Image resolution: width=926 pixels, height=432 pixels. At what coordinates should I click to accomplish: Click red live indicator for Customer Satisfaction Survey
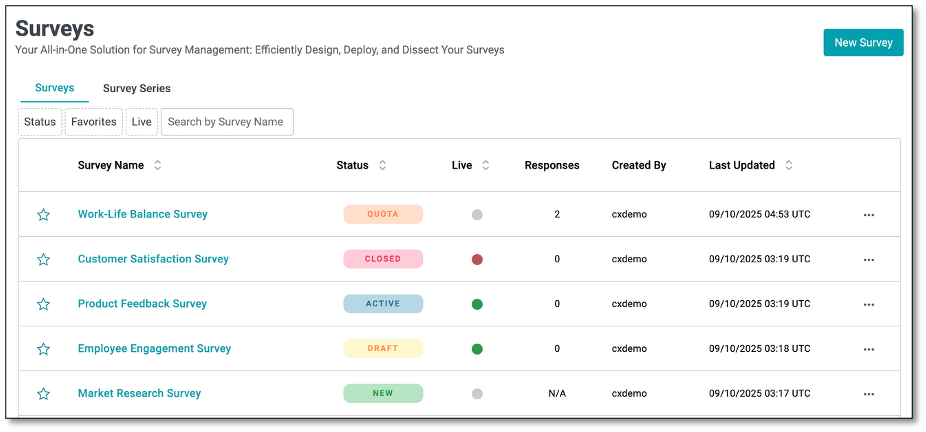(x=477, y=260)
